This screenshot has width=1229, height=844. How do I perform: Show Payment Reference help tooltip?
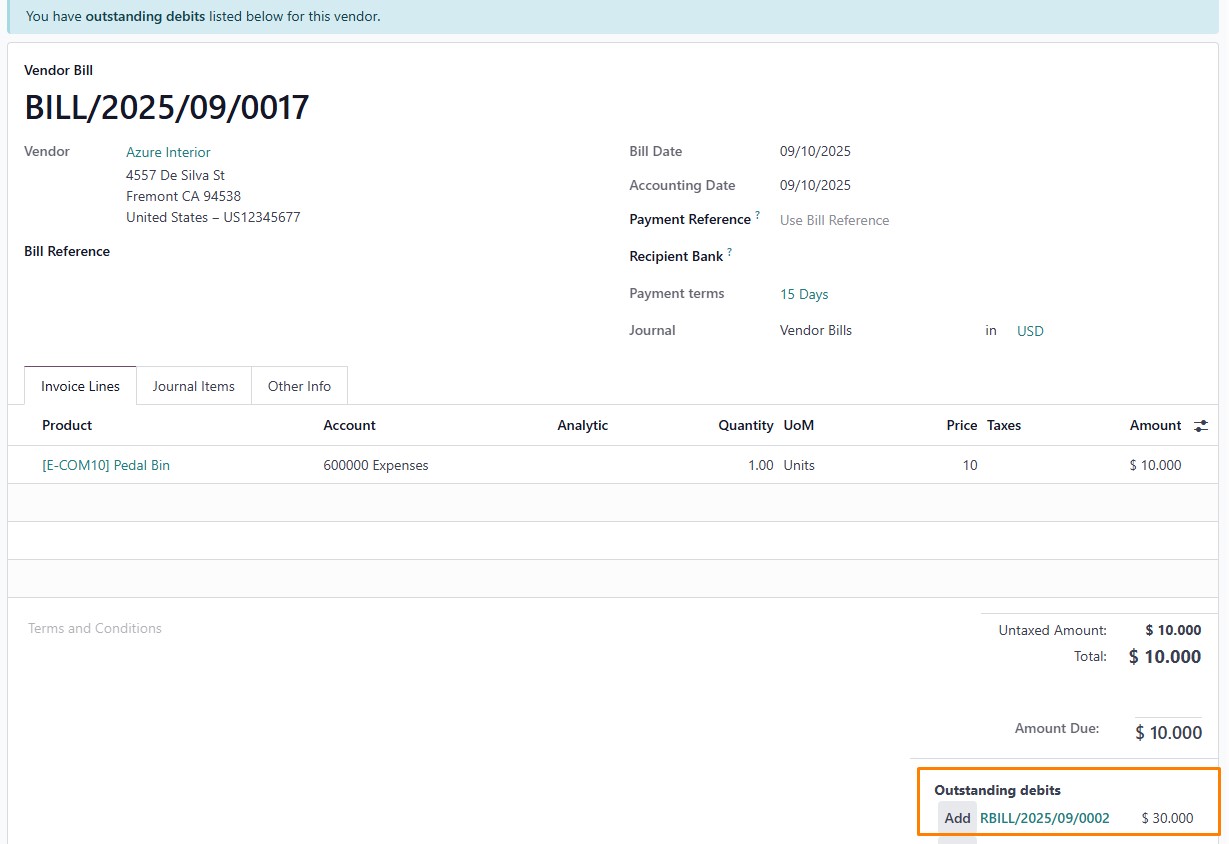click(x=757, y=215)
